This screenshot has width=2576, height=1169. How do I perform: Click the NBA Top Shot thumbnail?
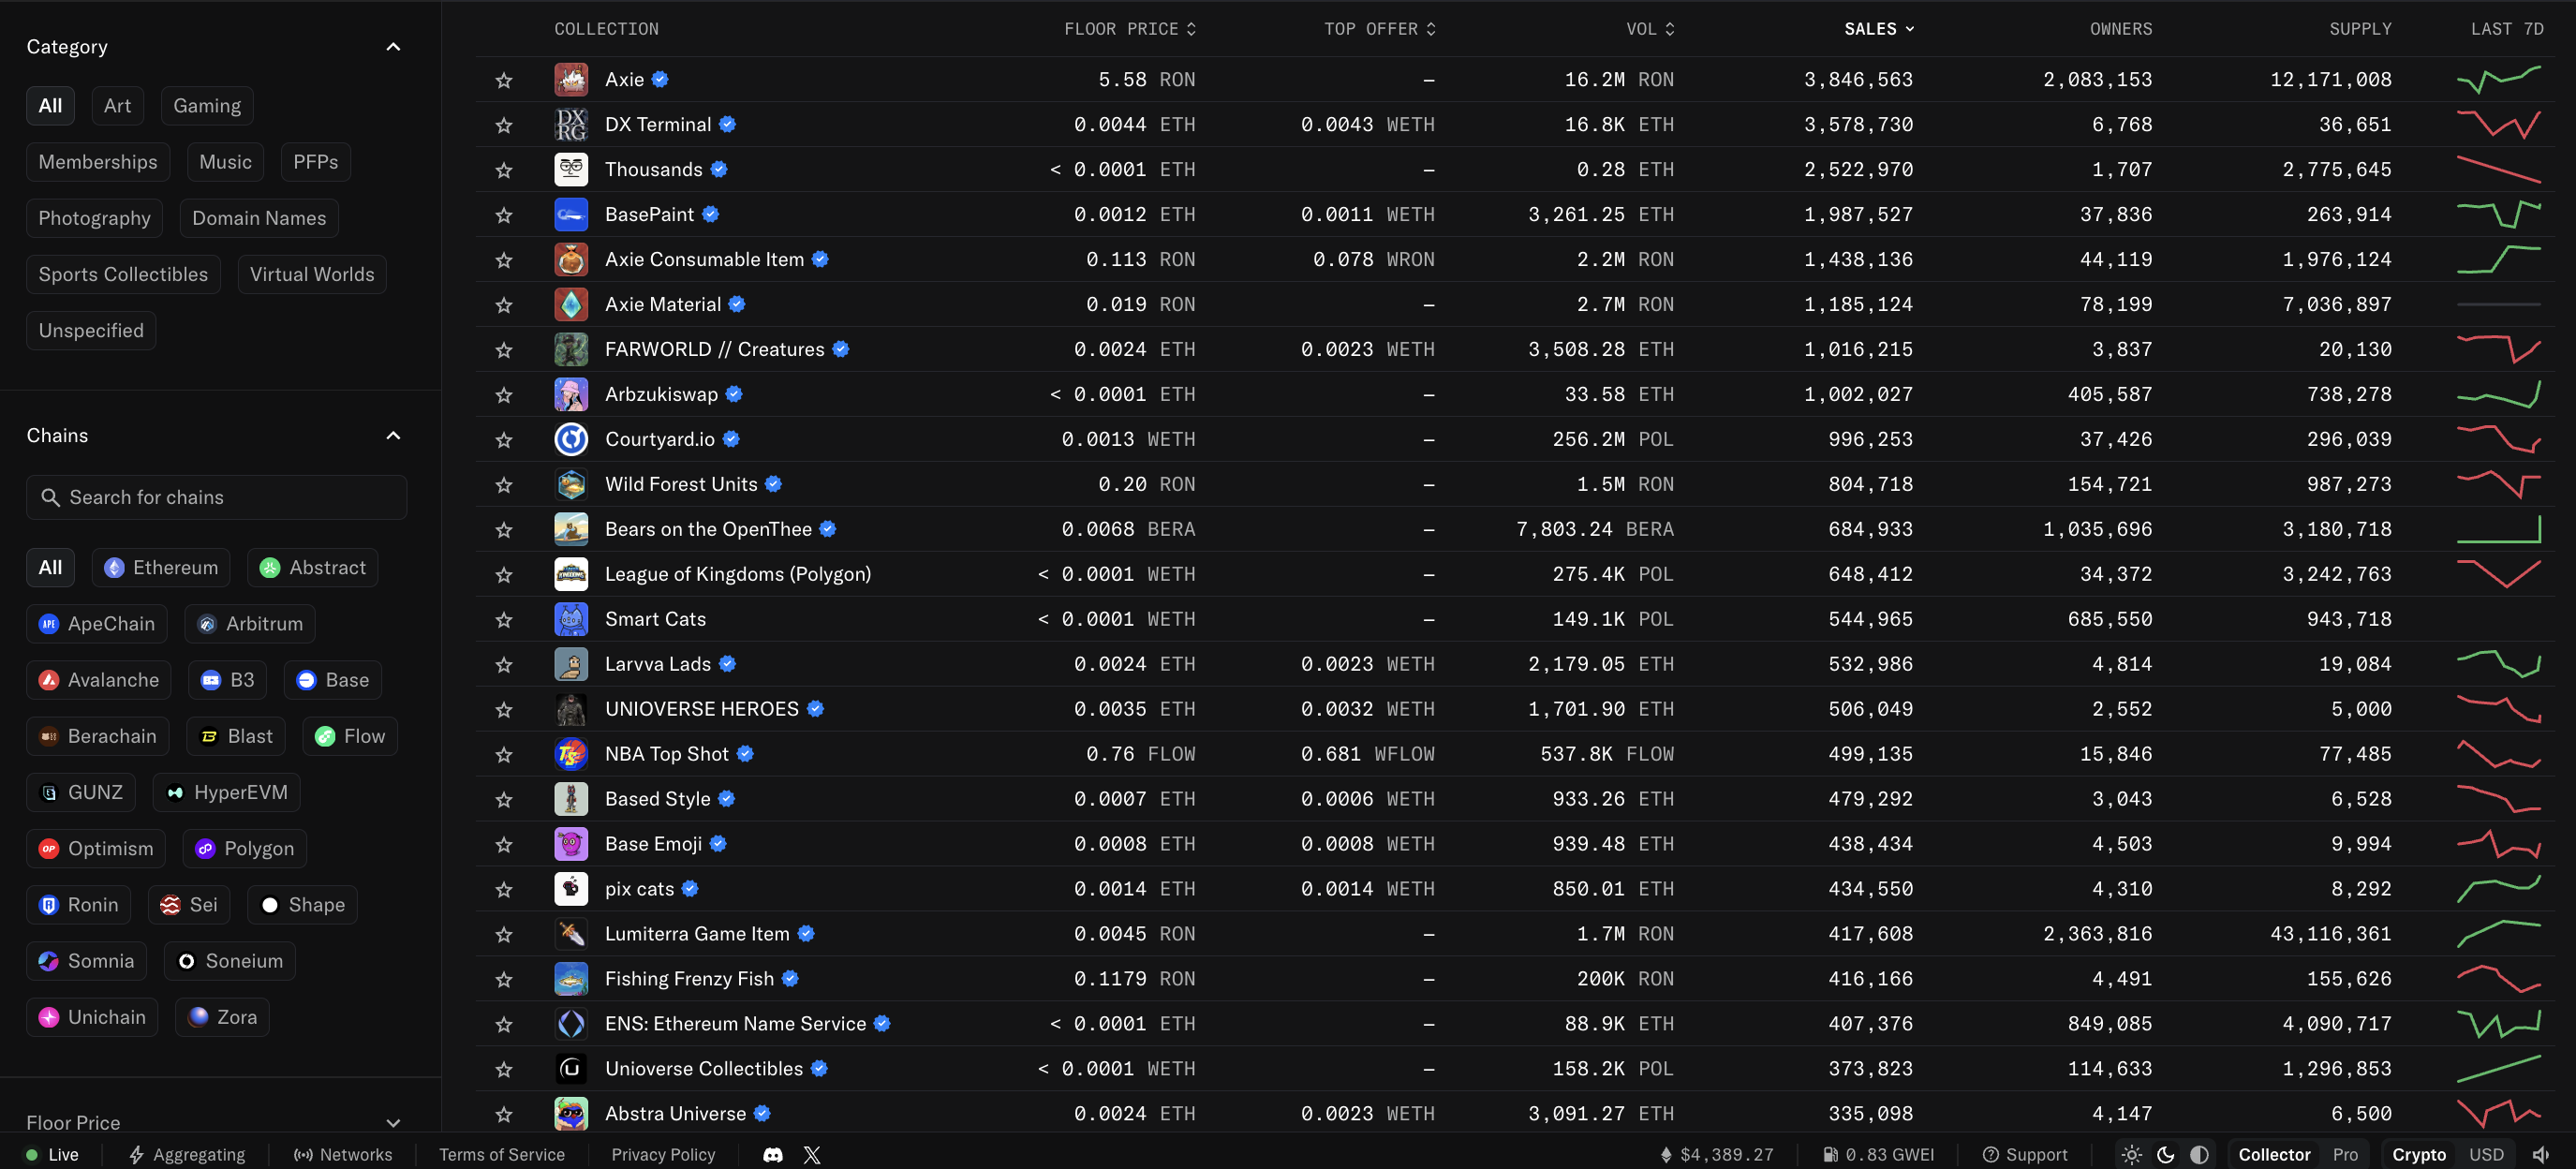[x=571, y=754]
